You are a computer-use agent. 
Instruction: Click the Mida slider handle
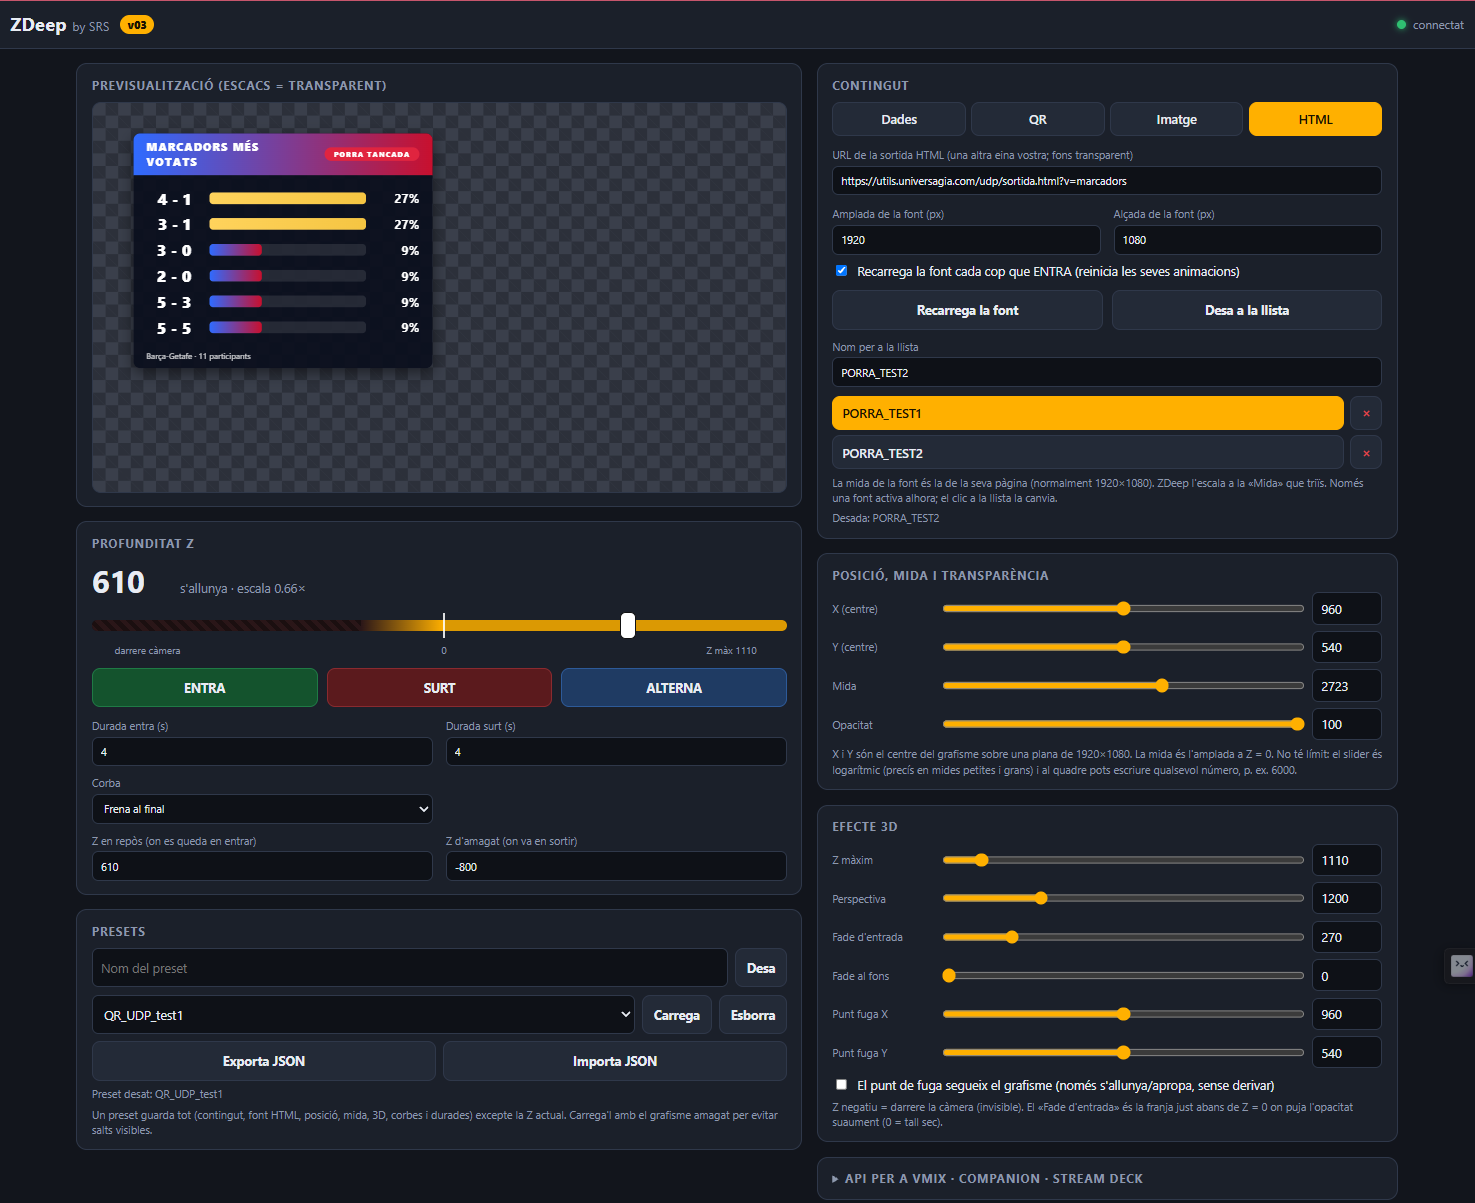[x=1162, y=686]
